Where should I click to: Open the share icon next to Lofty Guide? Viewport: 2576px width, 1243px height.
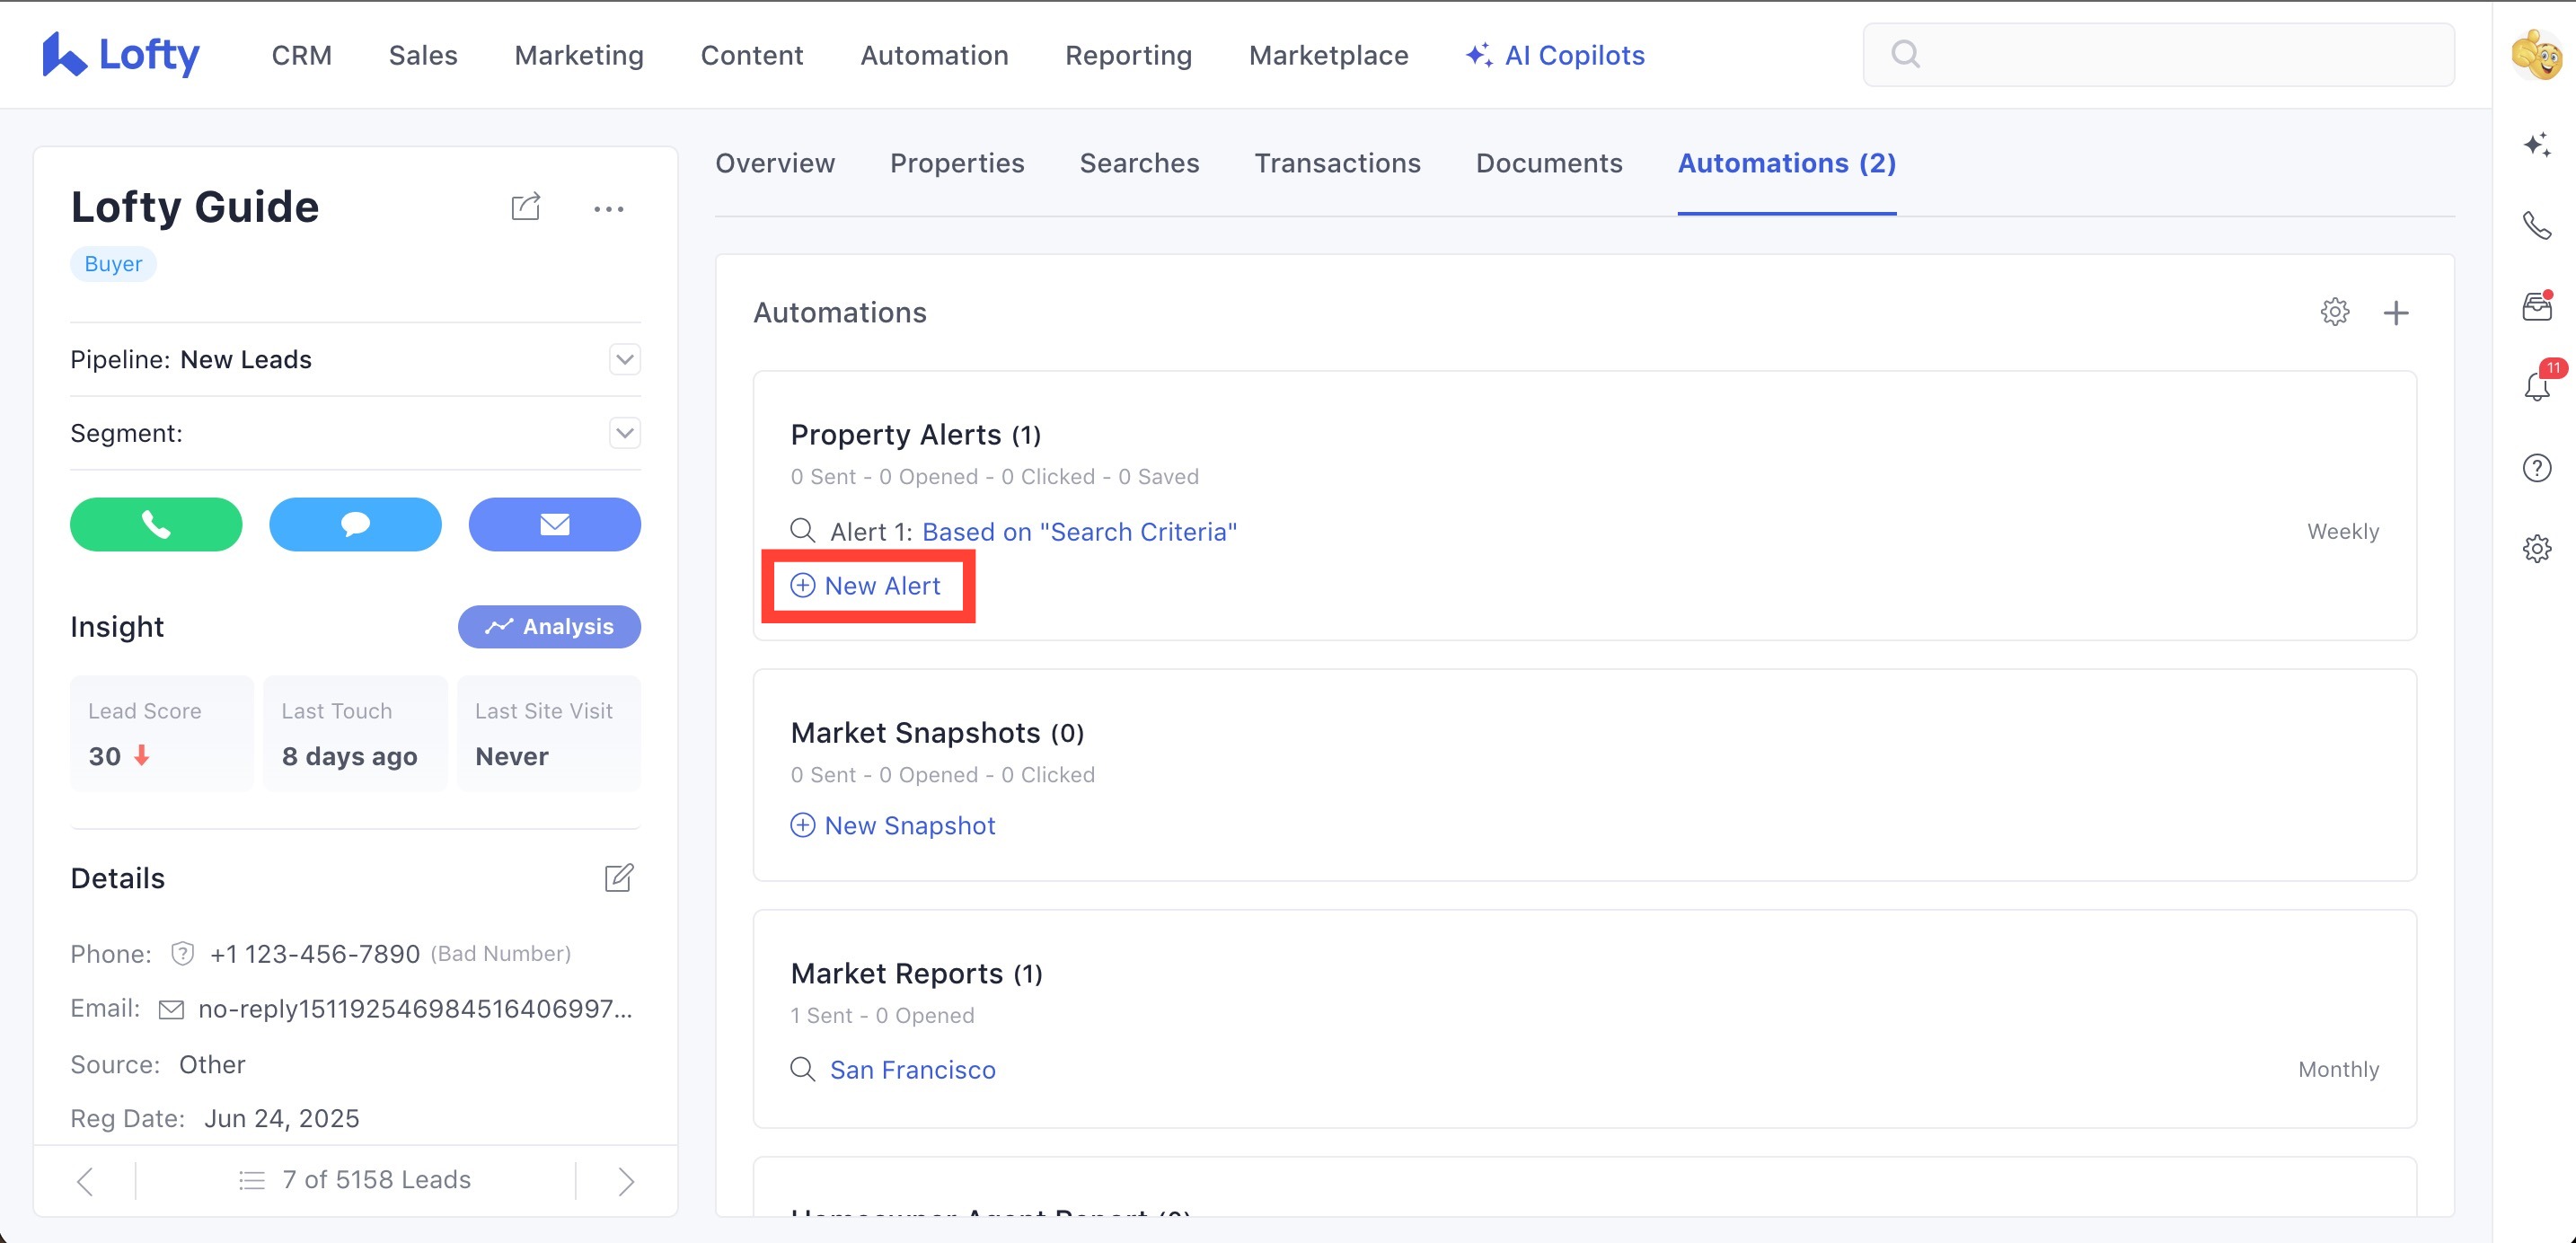[526, 207]
